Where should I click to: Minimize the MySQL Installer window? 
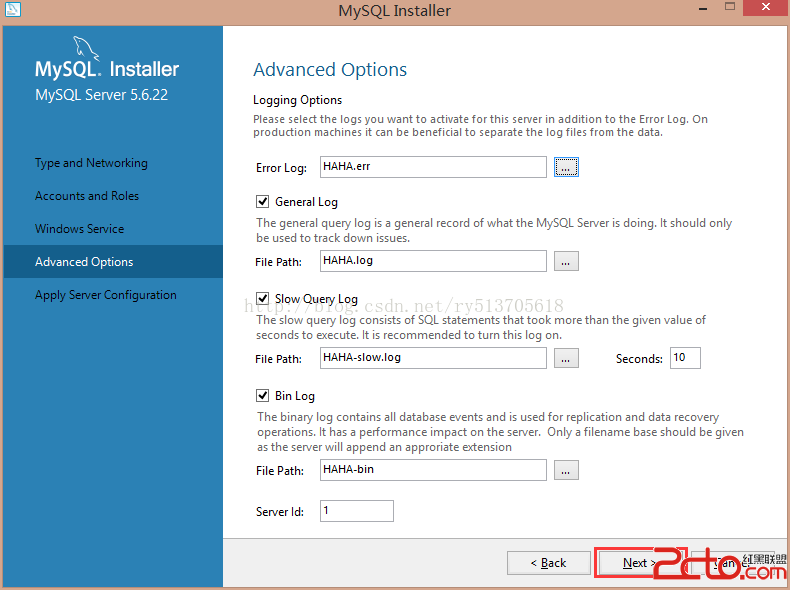tap(703, 9)
